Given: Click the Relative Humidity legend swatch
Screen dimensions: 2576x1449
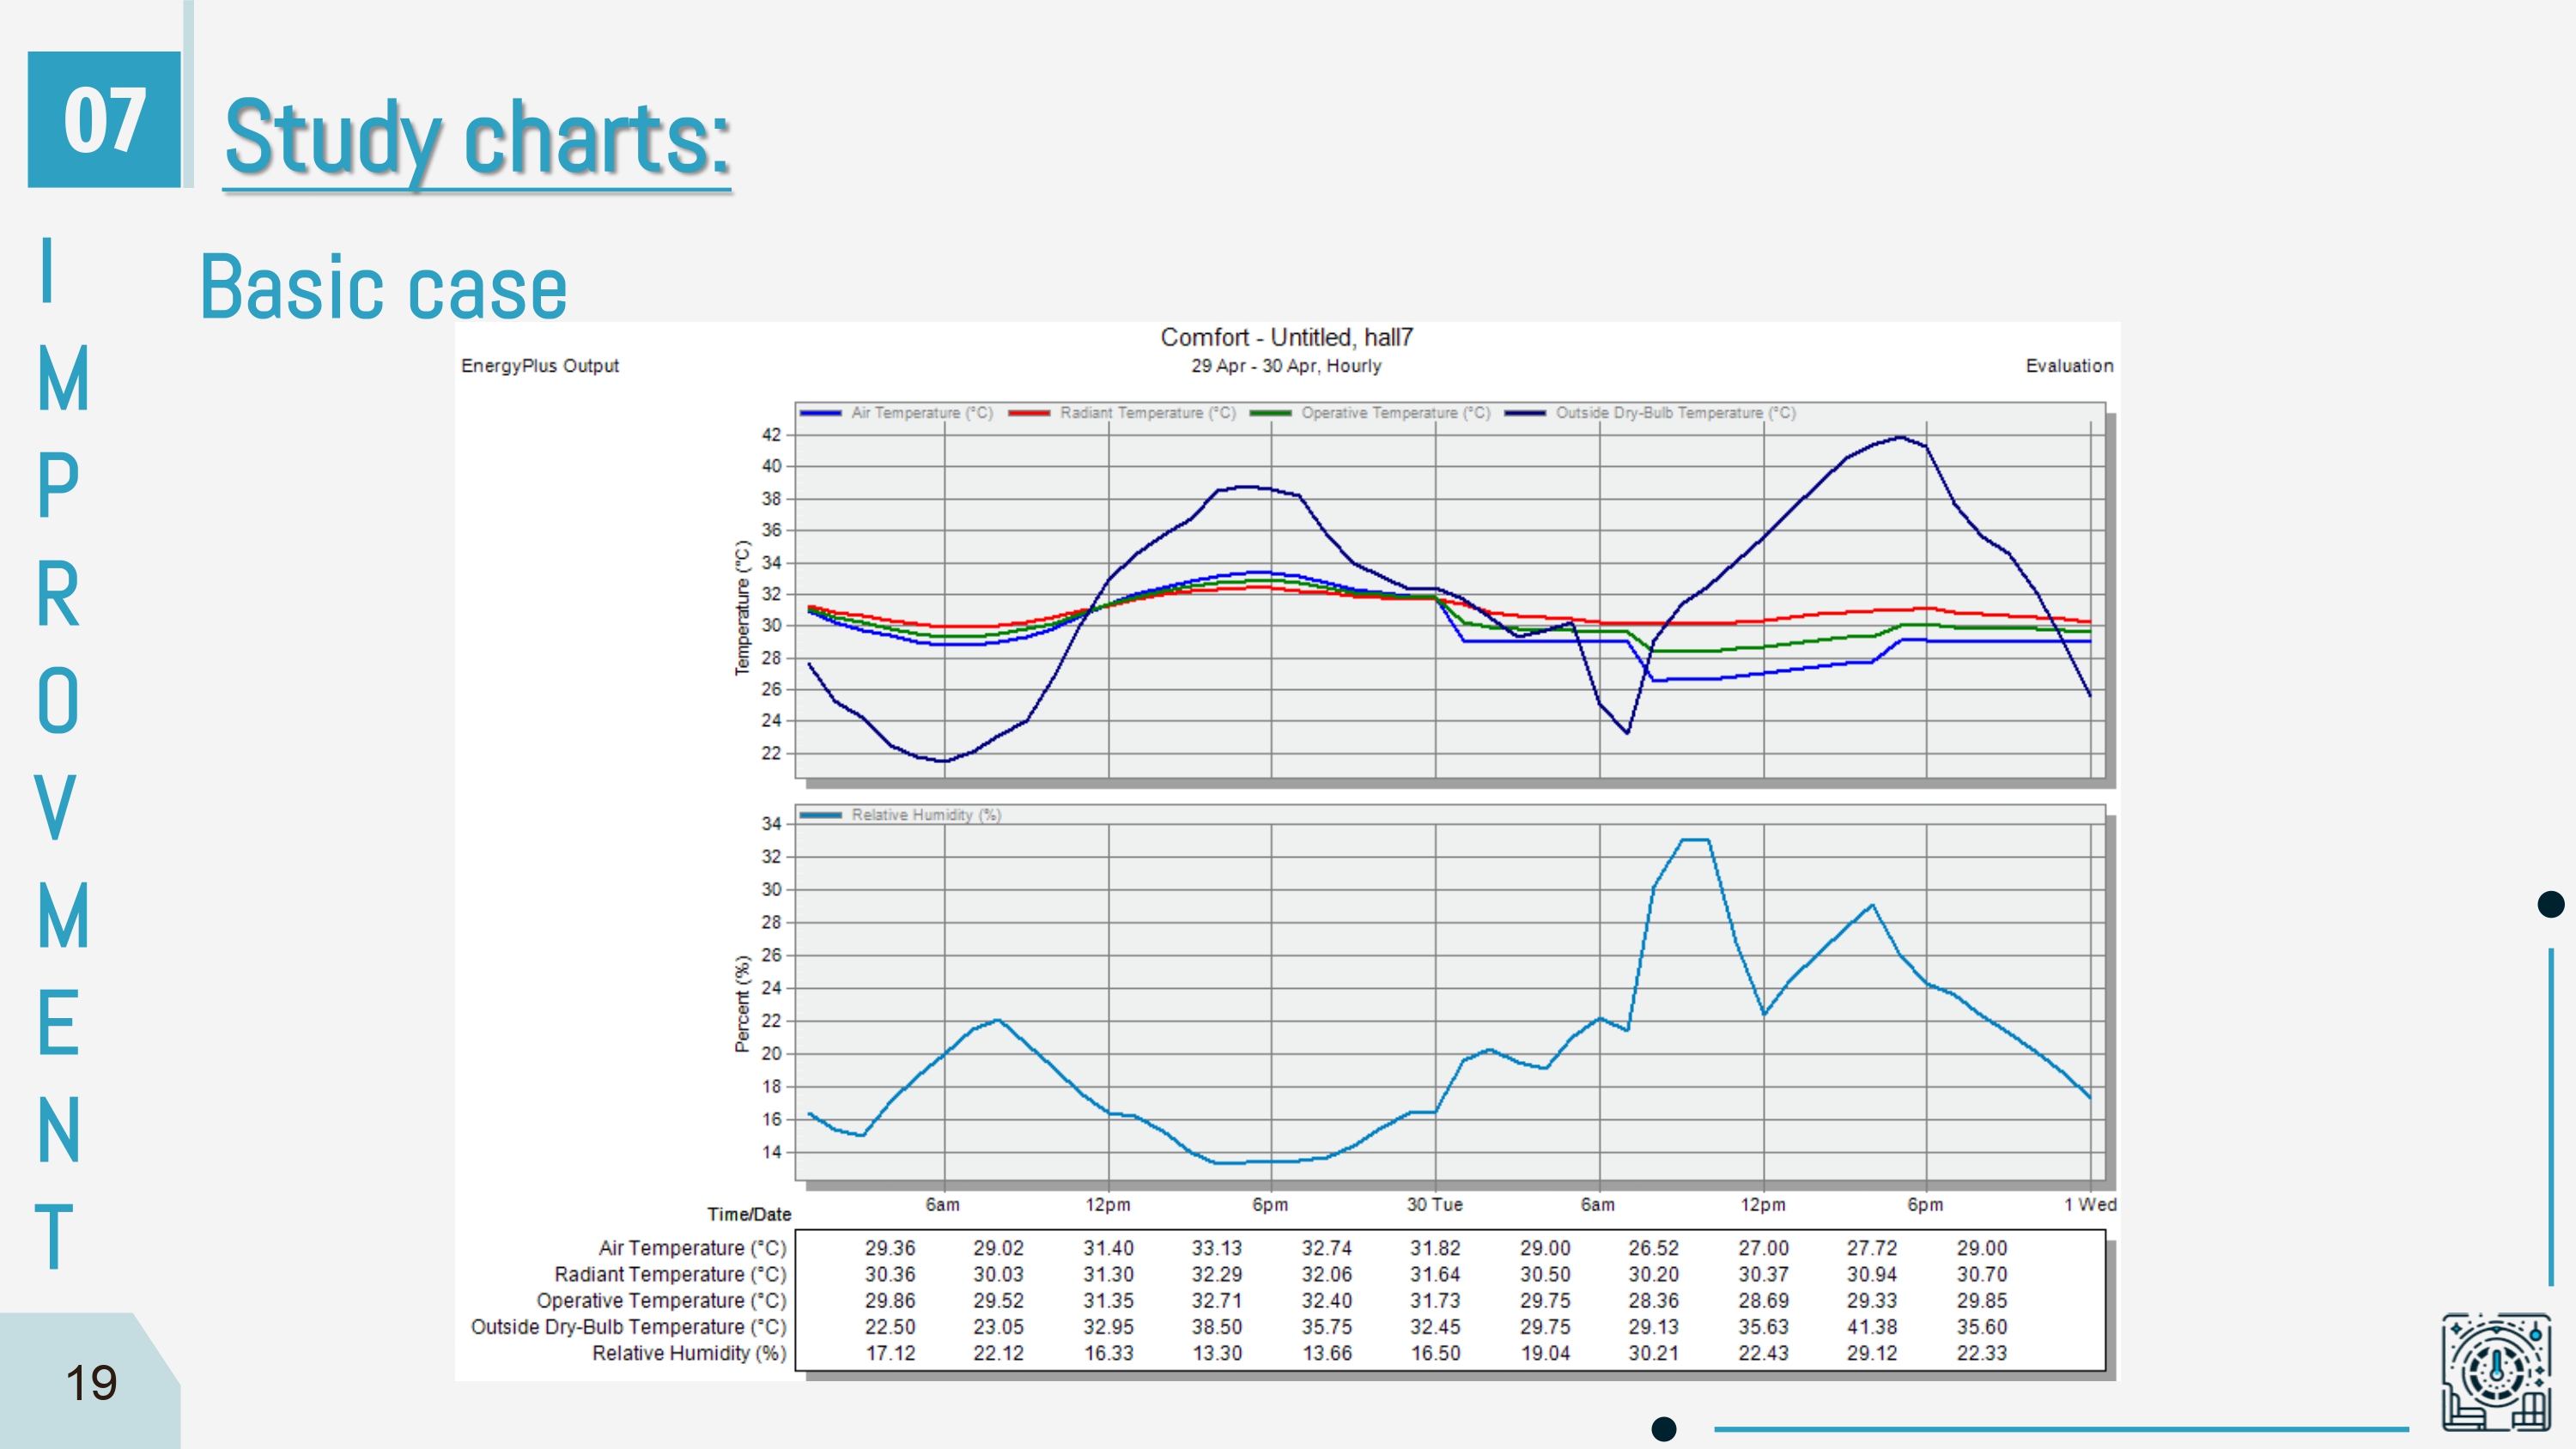Looking at the screenshot, I should point(820,815).
